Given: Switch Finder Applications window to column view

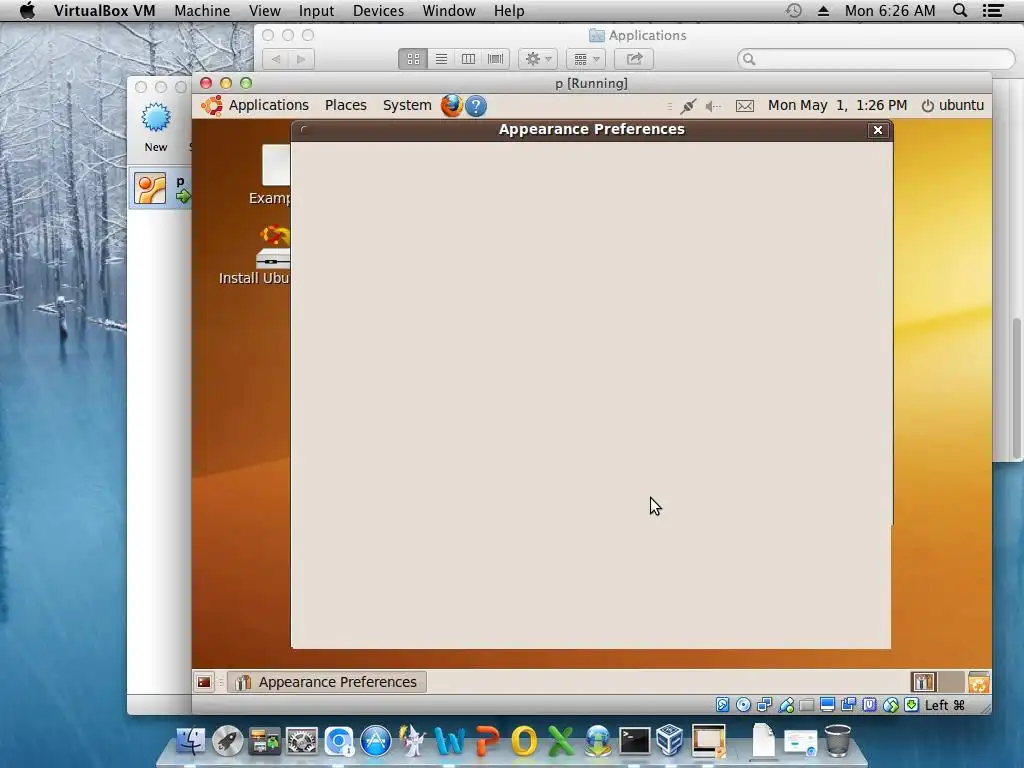Looking at the screenshot, I should tap(468, 59).
